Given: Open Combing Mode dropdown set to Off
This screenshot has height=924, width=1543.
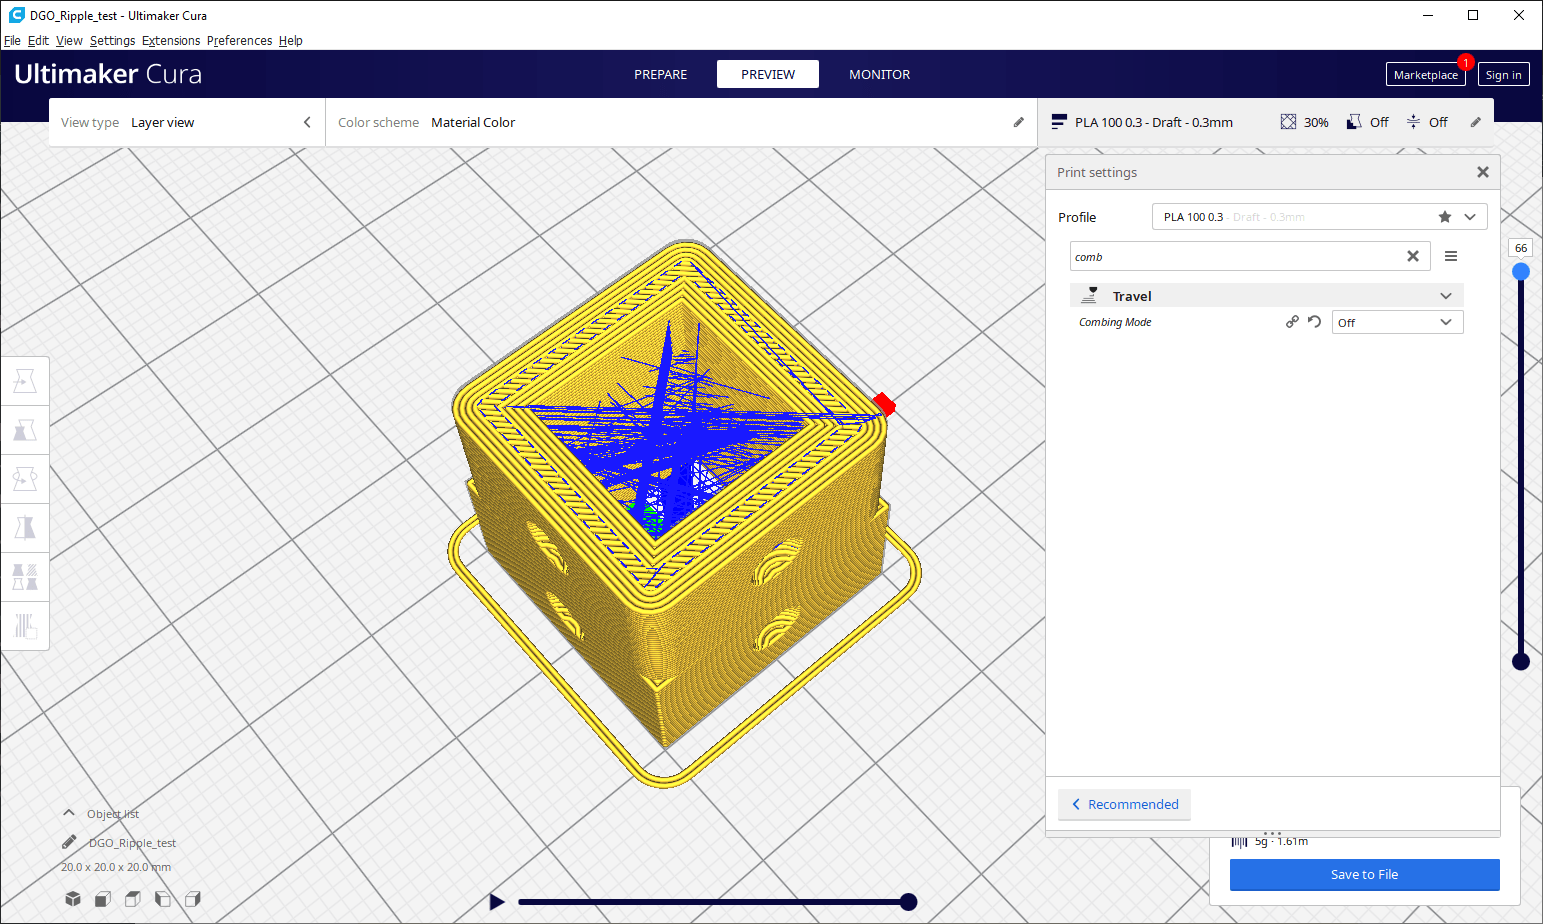Looking at the screenshot, I should point(1397,322).
